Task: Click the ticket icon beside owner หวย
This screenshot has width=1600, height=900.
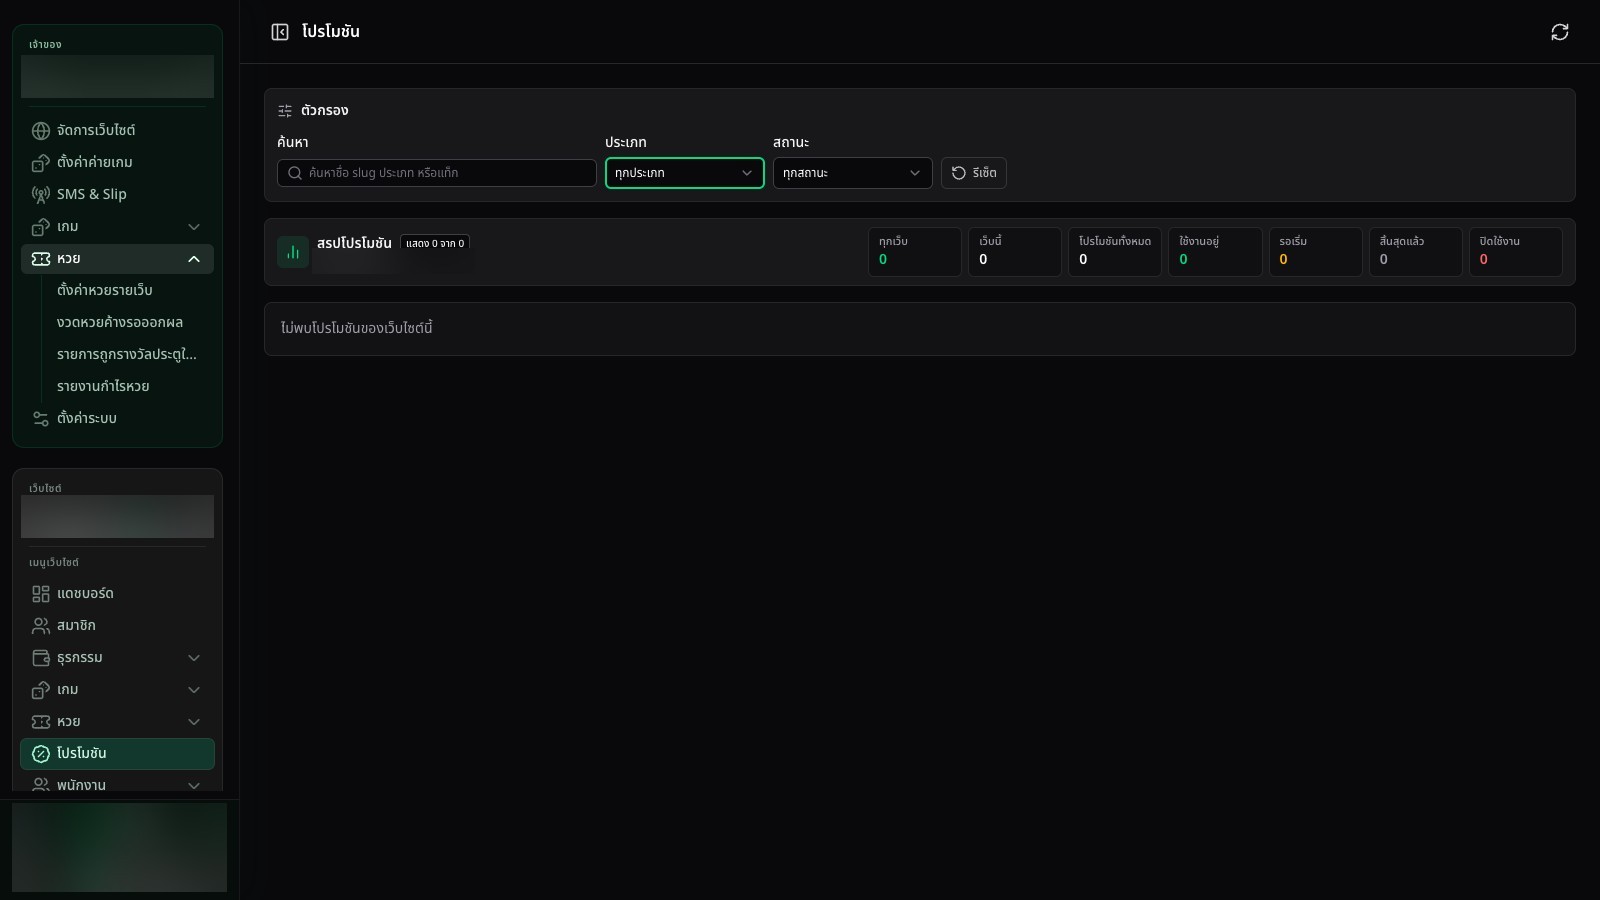Action: coord(41,259)
